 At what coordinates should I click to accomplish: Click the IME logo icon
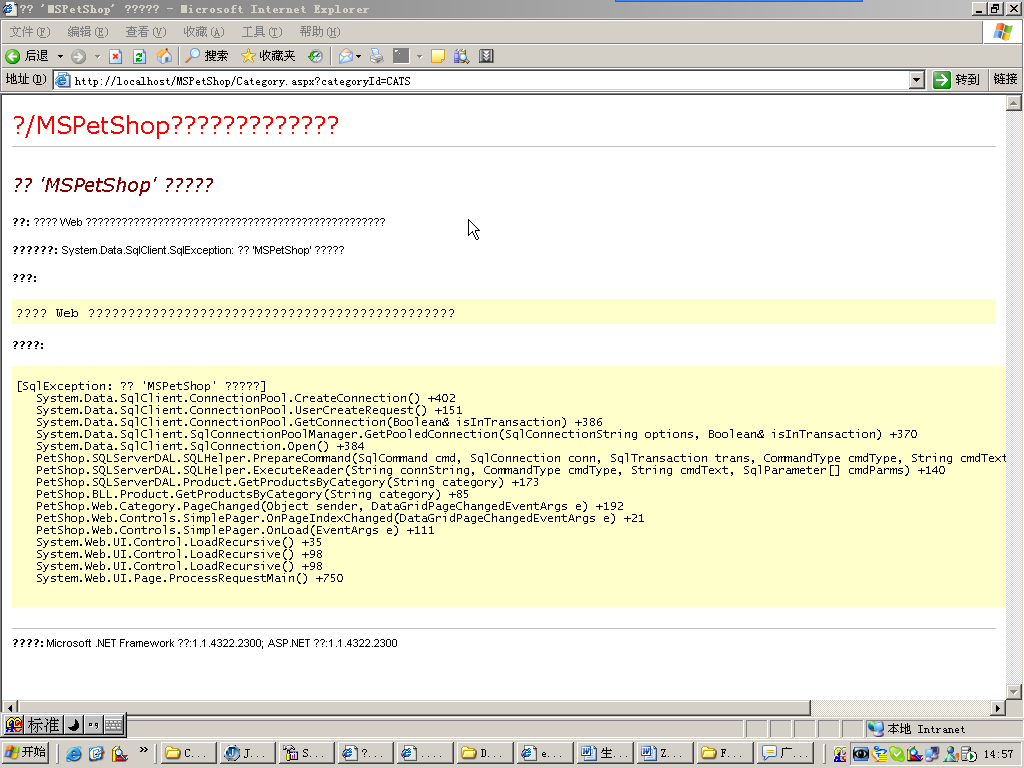14,725
